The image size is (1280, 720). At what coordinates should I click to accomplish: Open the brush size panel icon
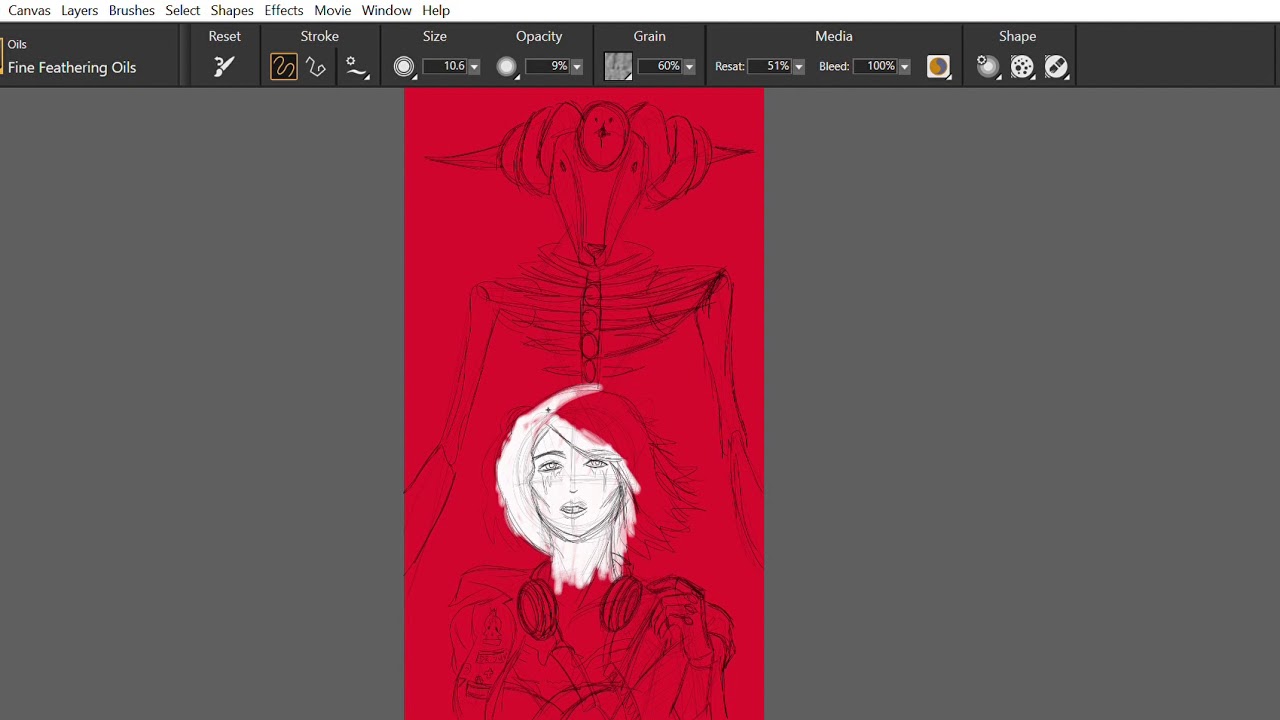pyautogui.click(x=404, y=67)
